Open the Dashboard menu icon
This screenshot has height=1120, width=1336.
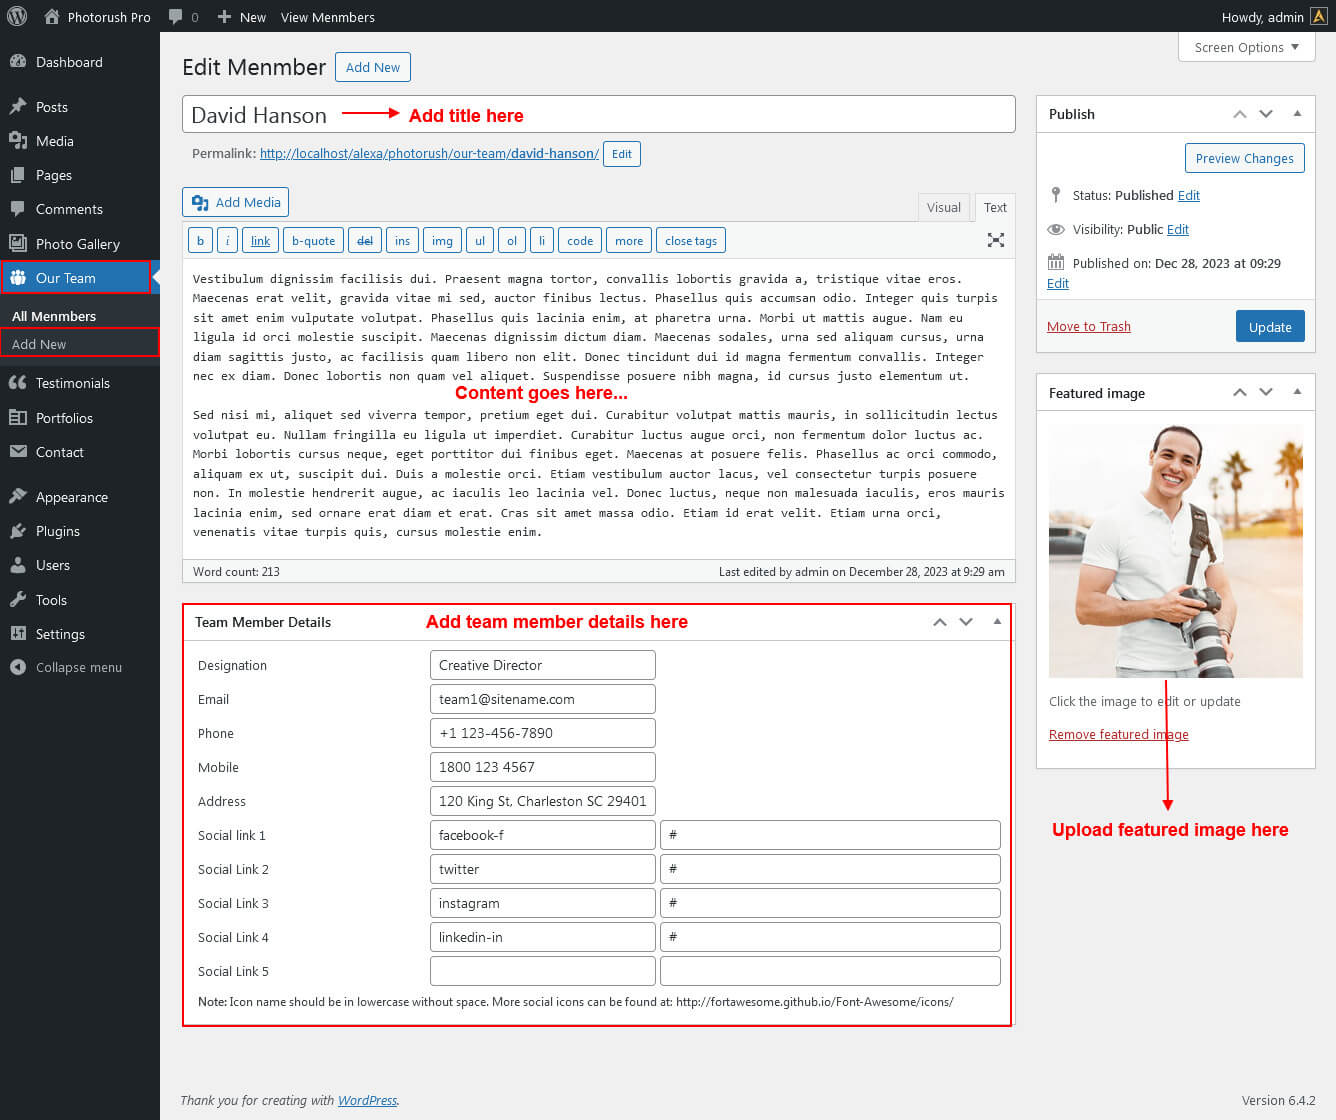tap(18, 62)
